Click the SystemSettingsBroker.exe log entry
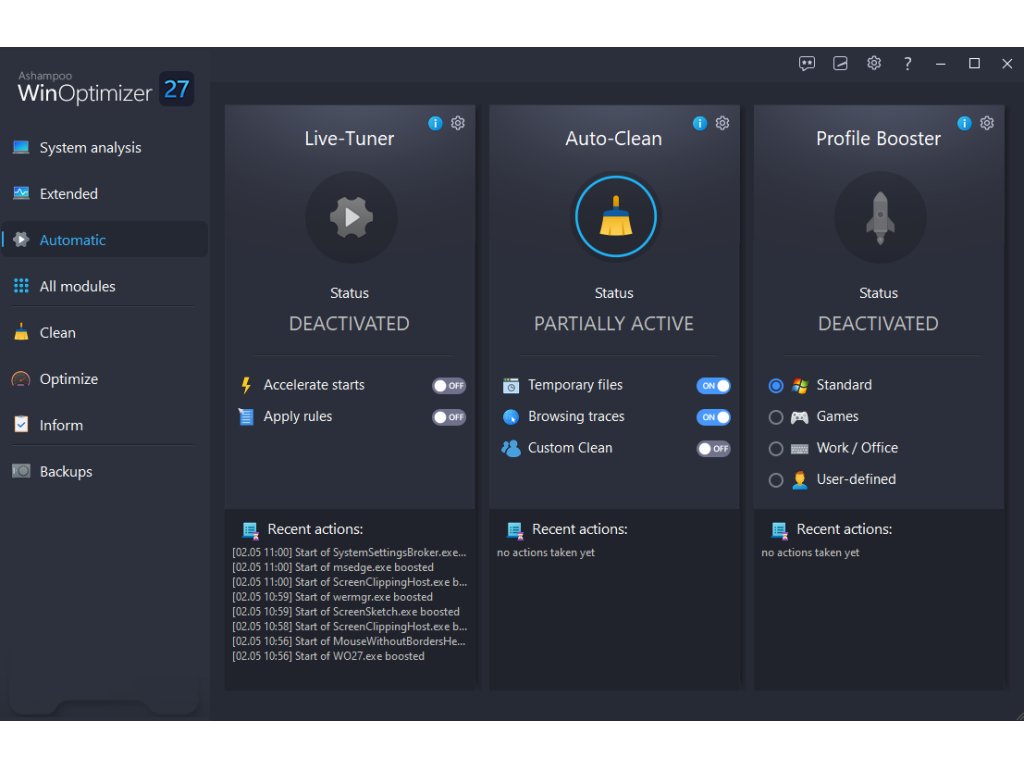The width and height of the screenshot is (1024, 768). [x=349, y=552]
